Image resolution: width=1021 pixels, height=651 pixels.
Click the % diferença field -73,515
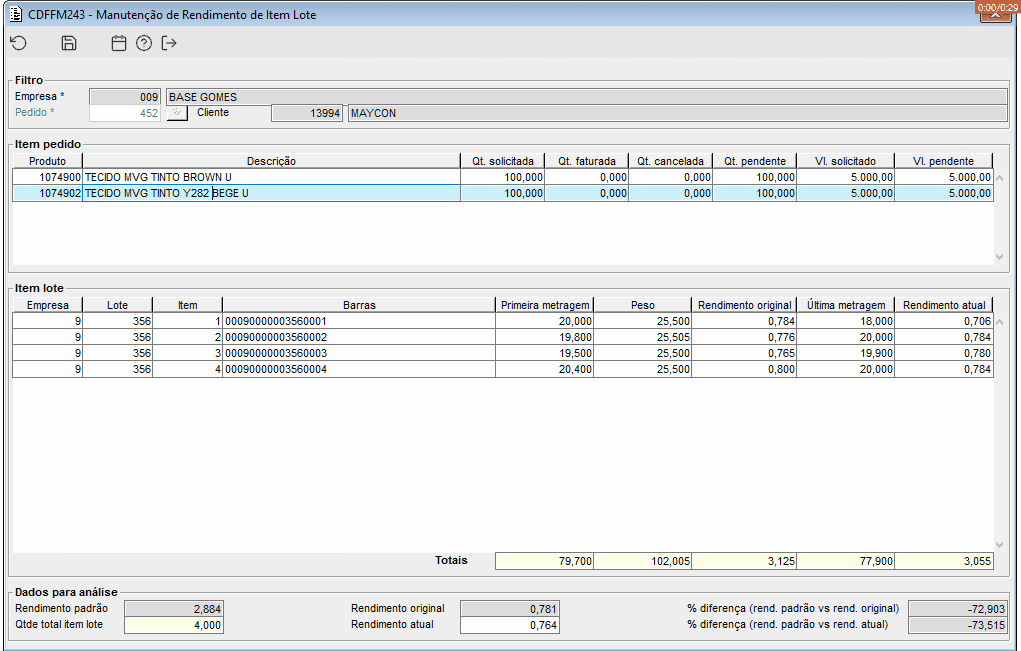point(958,625)
